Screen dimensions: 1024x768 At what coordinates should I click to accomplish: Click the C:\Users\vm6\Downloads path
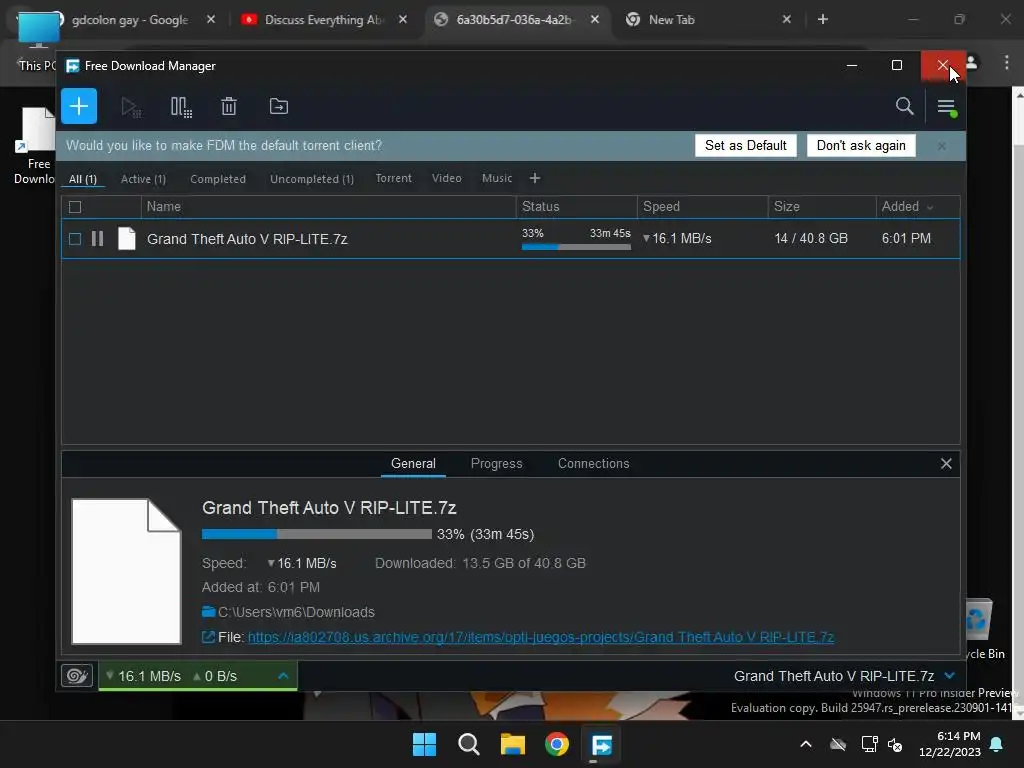point(296,612)
